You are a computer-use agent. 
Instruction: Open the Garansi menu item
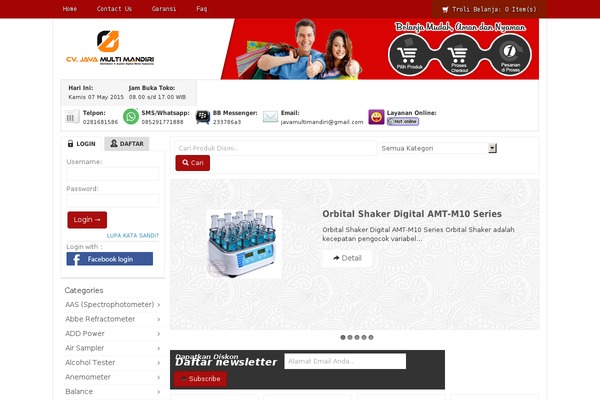pos(164,9)
